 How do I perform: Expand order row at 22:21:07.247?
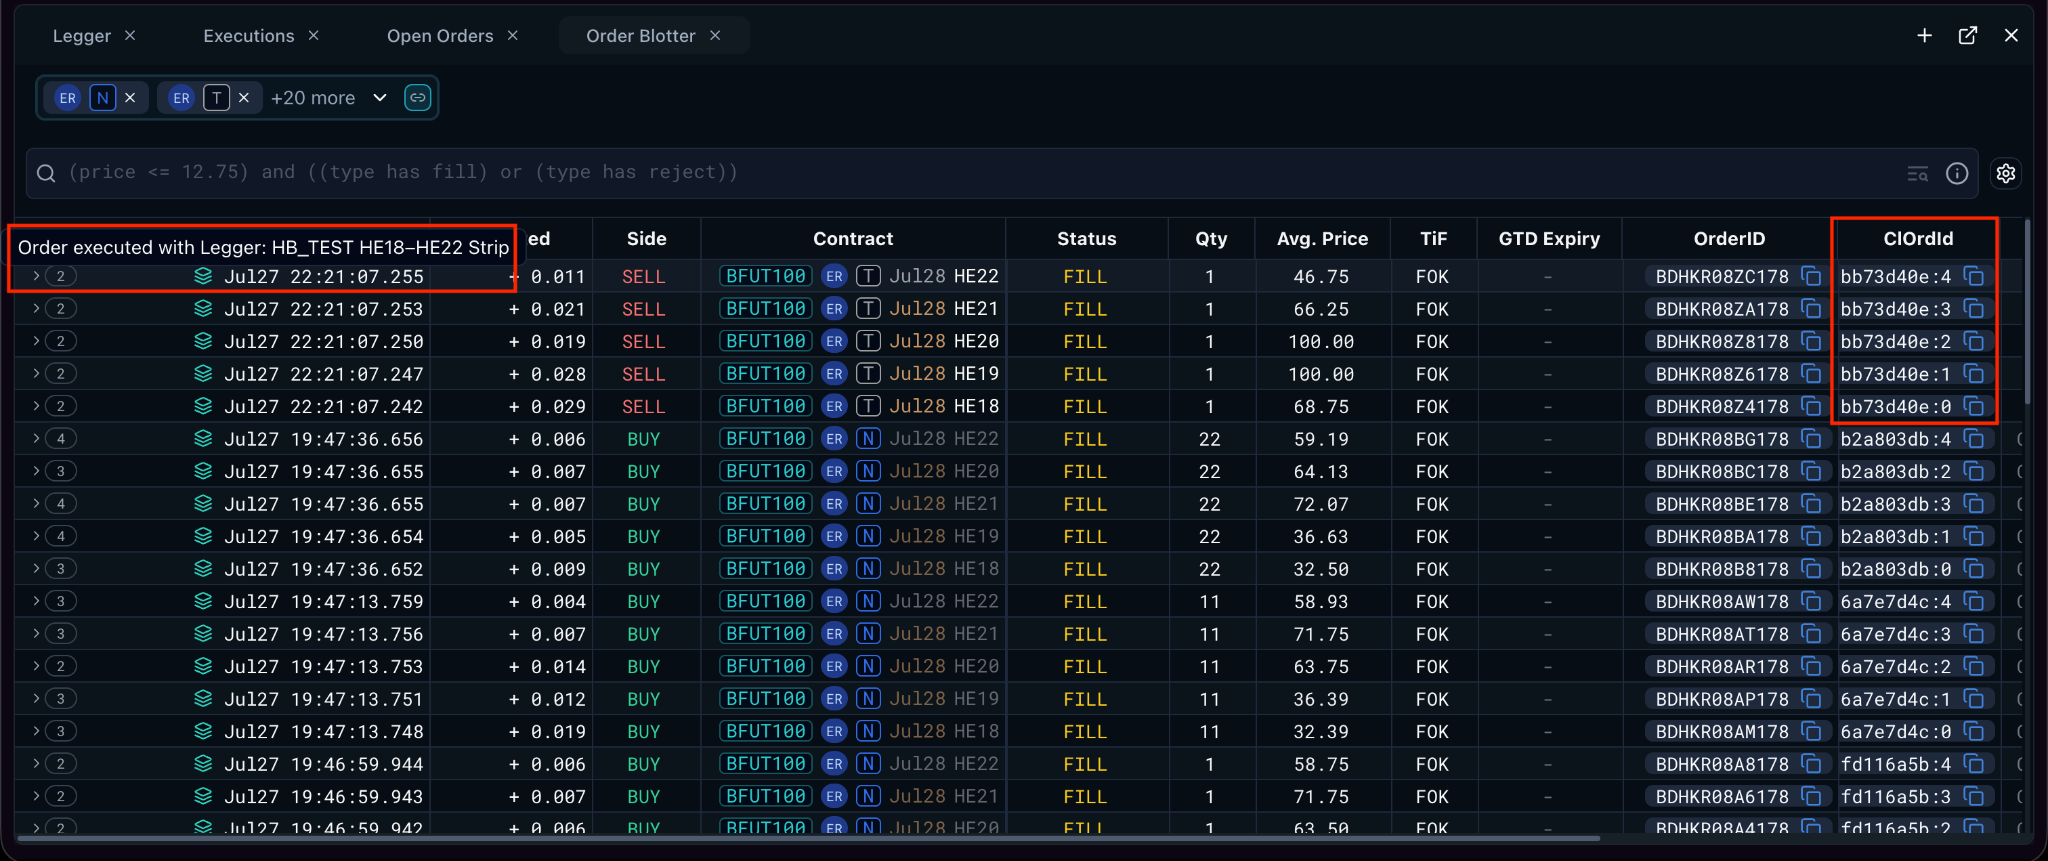[x=36, y=374]
